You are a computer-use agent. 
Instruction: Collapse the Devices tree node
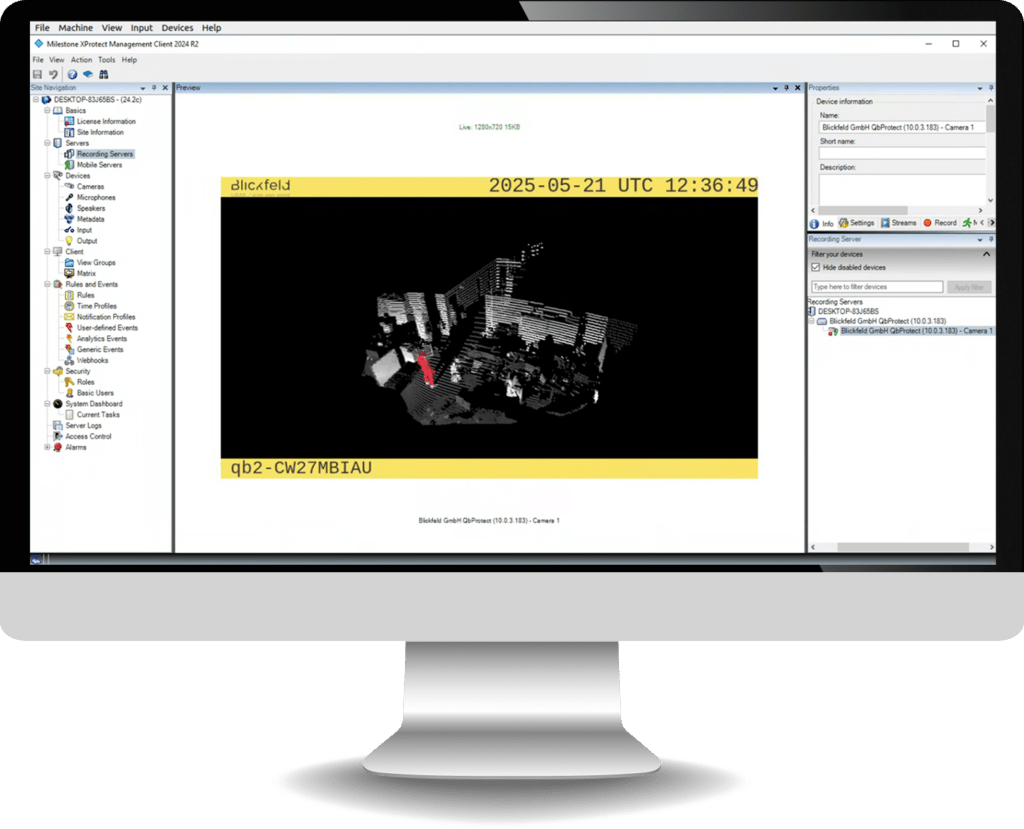[x=47, y=176]
